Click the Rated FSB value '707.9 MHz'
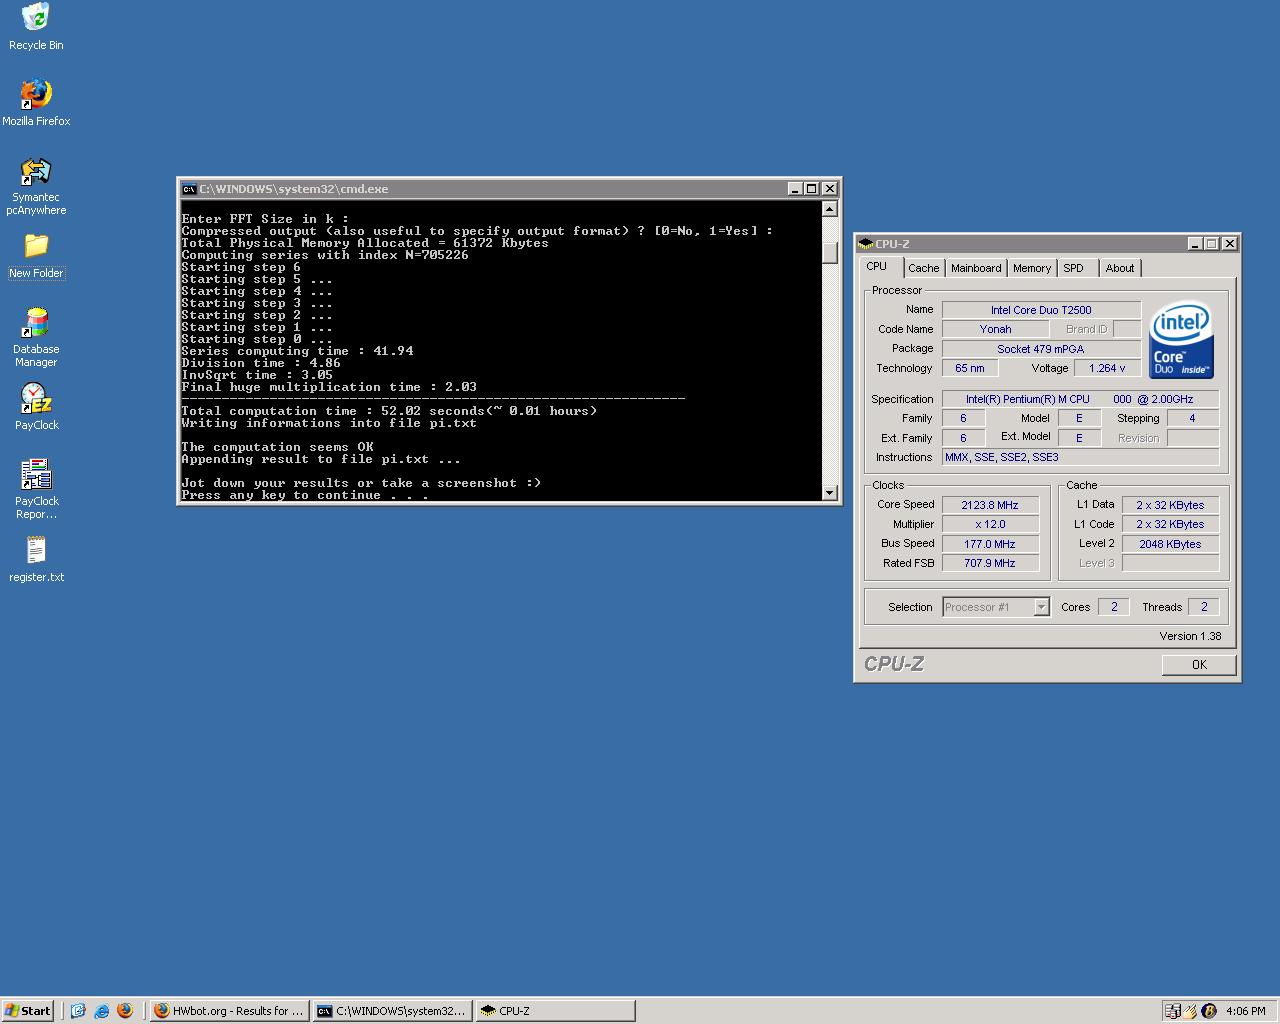Image resolution: width=1280 pixels, height=1024 pixels. pos(989,563)
